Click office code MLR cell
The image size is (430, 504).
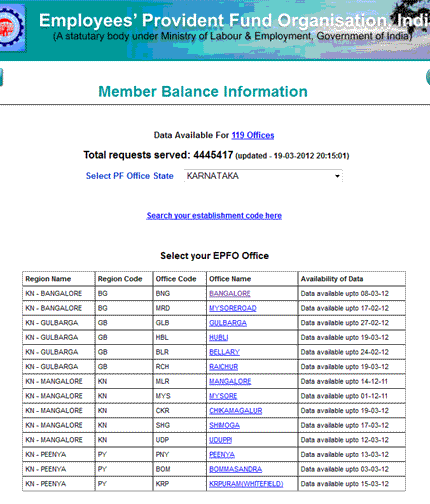pos(180,381)
